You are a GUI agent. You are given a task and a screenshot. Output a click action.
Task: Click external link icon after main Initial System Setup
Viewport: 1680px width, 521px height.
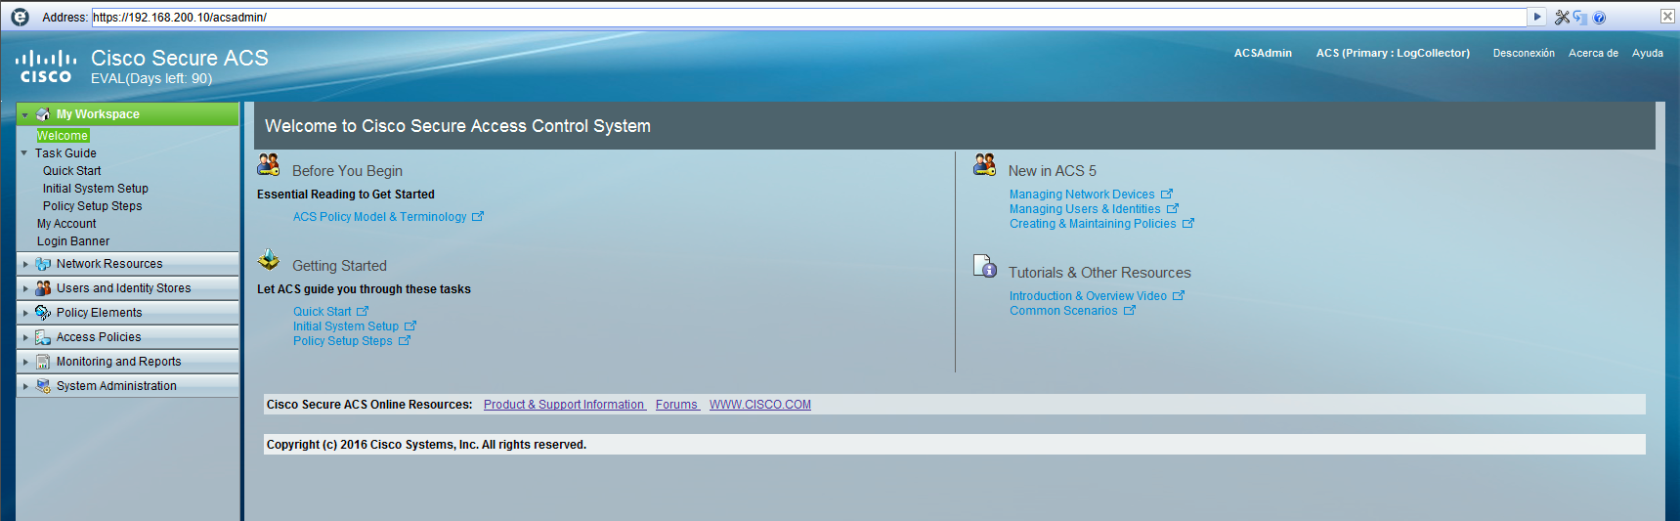click(410, 326)
